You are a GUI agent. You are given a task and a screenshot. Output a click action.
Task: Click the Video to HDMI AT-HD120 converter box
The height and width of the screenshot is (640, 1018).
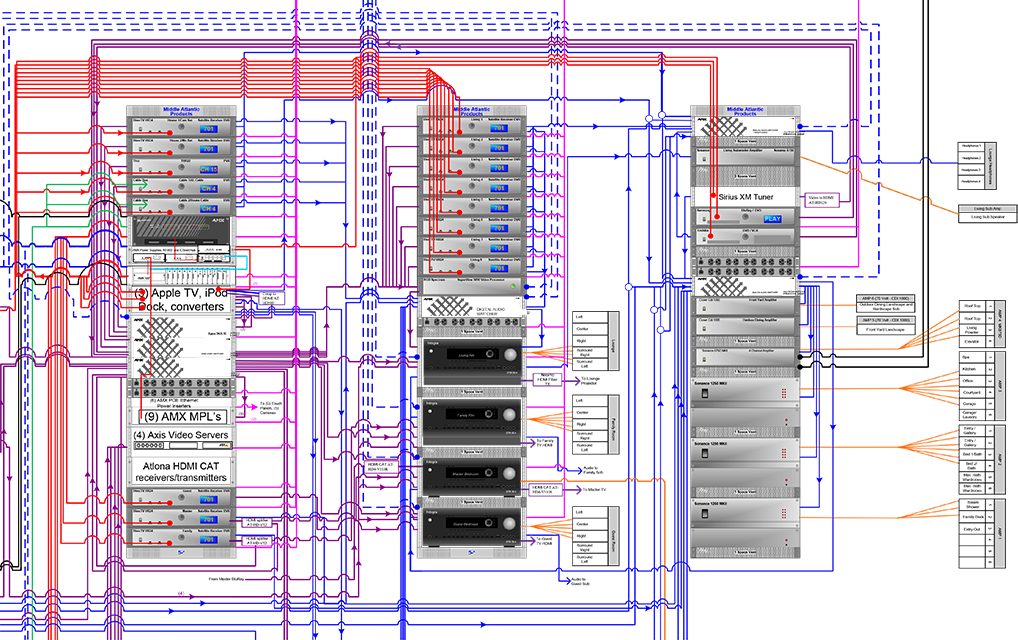821,200
